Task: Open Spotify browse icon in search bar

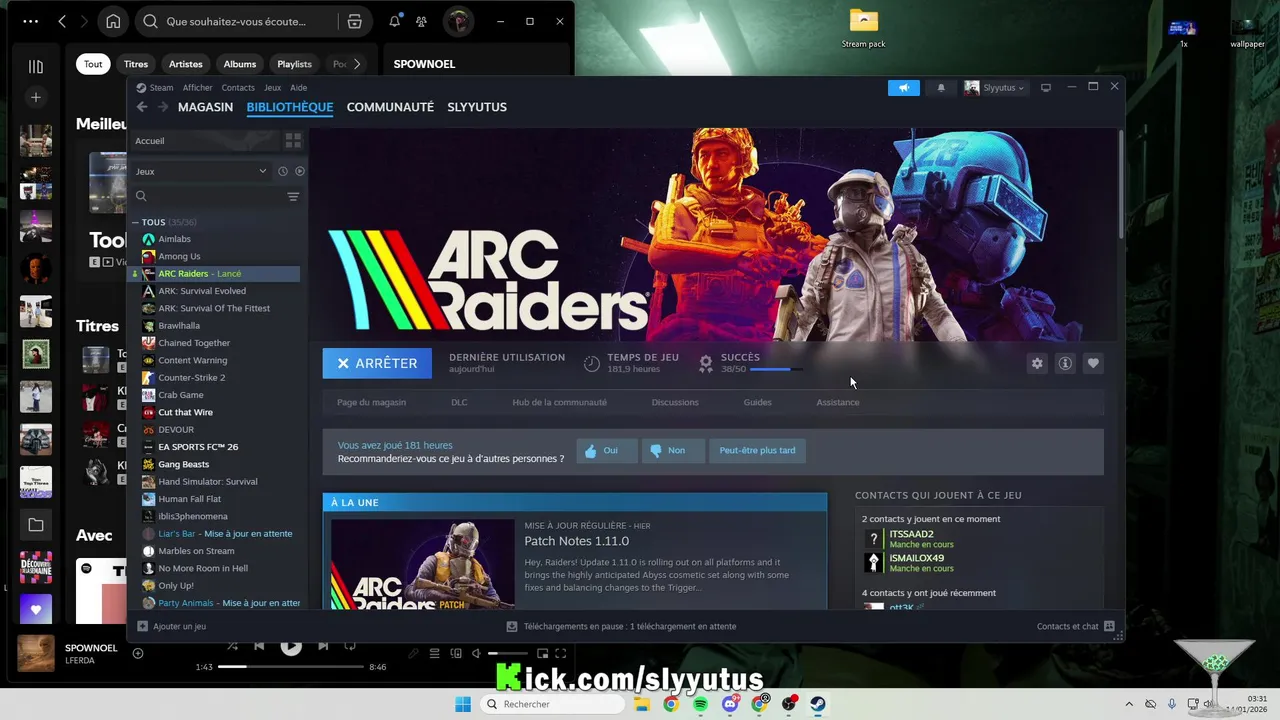Action: click(x=354, y=21)
